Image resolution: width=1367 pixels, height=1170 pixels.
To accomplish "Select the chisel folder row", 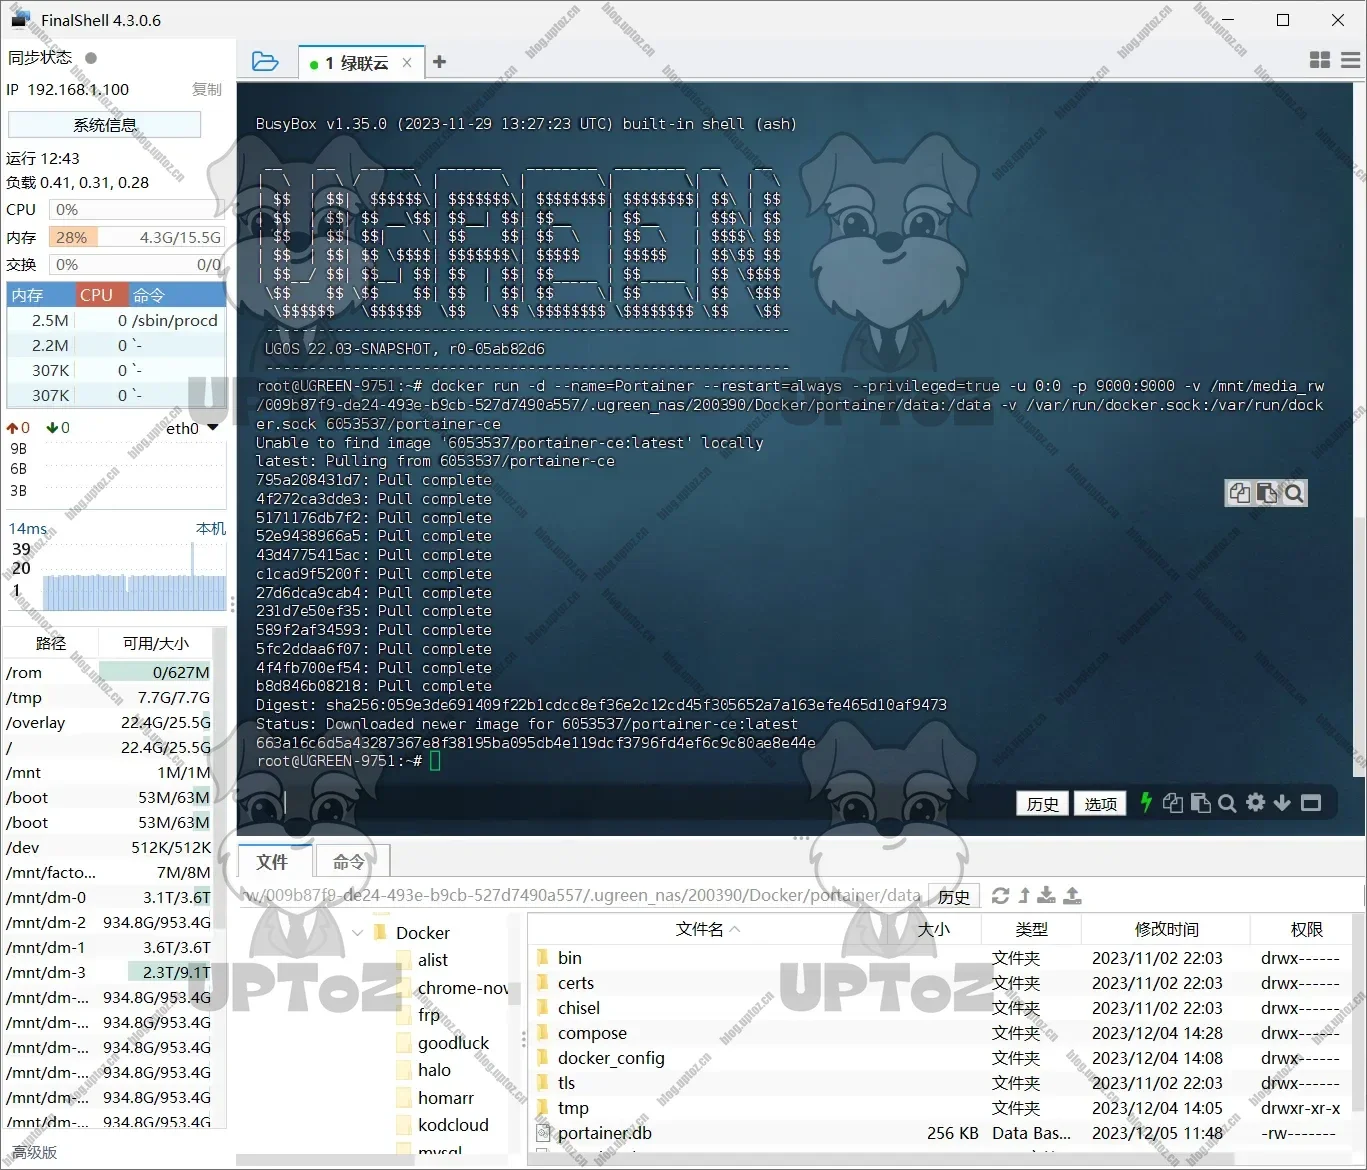I will pyautogui.click(x=940, y=1008).
